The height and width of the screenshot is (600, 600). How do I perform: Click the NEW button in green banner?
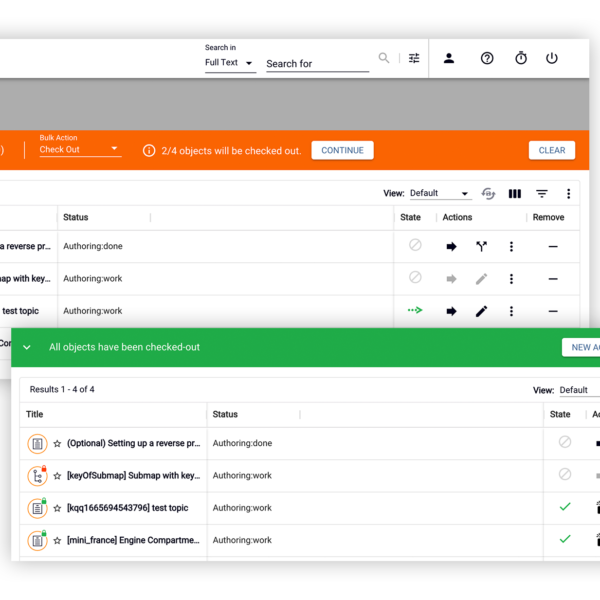click(x=581, y=347)
